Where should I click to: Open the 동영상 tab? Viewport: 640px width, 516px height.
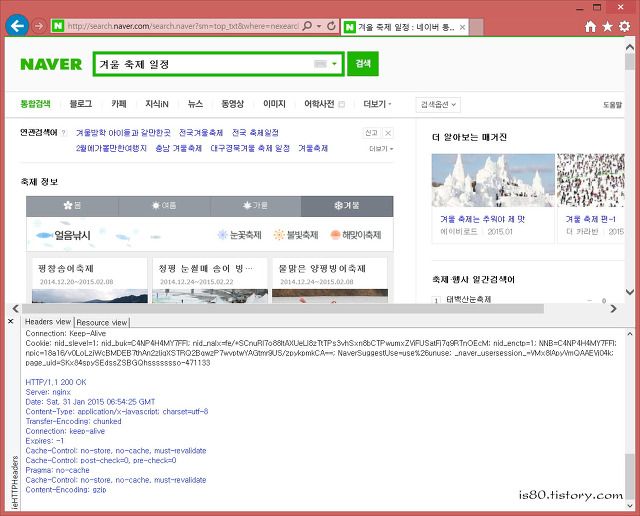233,104
